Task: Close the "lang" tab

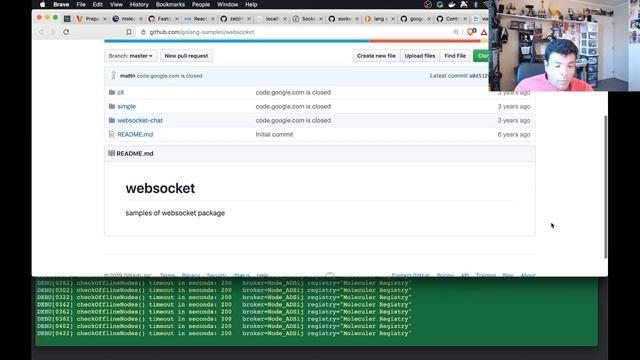Action: [x=393, y=19]
